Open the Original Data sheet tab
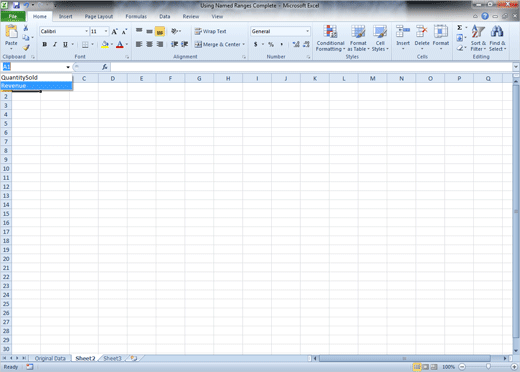This screenshot has width=520, height=372. pyautogui.click(x=50, y=358)
